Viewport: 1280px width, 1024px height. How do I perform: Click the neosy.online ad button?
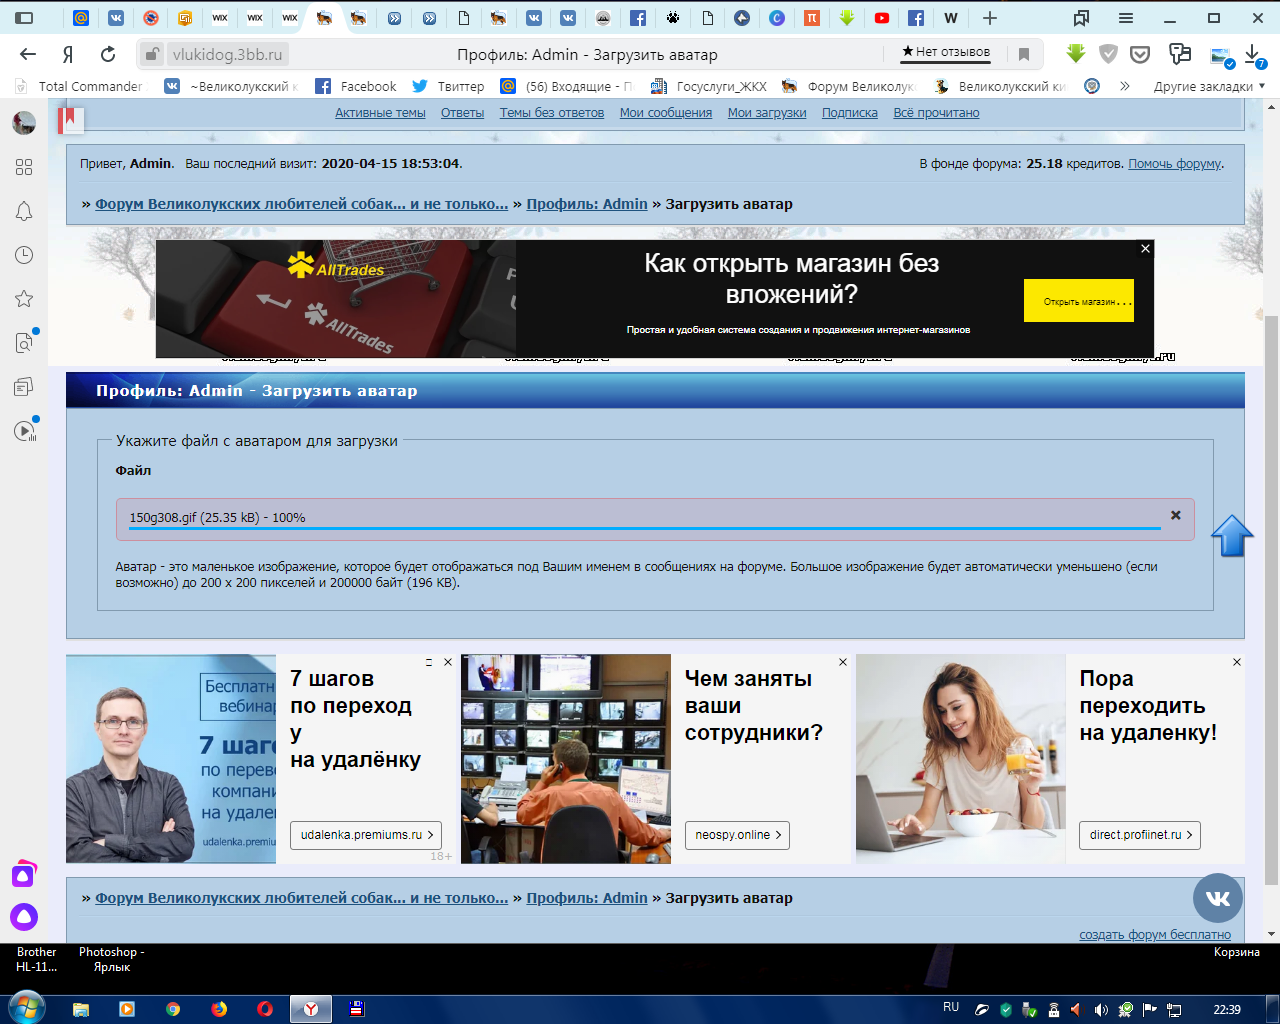pos(737,835)
